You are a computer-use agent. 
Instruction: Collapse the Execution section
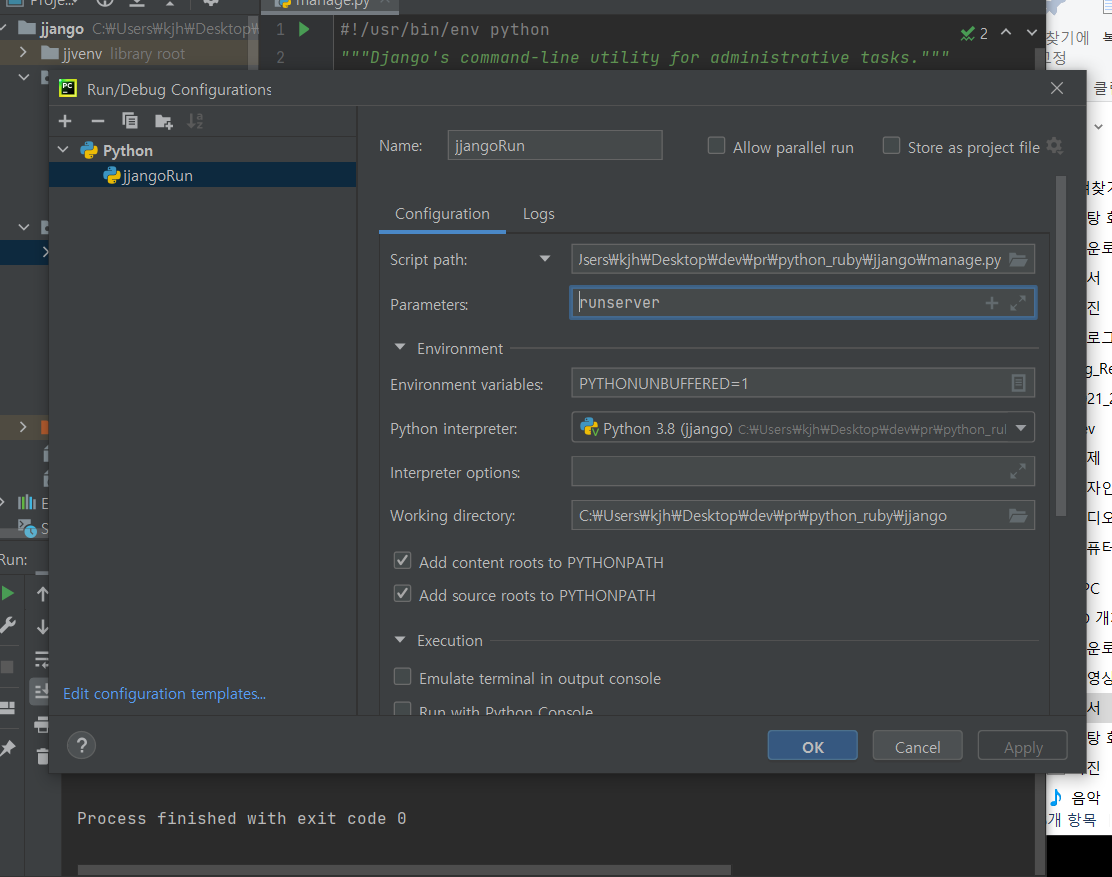(x=400, y=639)
